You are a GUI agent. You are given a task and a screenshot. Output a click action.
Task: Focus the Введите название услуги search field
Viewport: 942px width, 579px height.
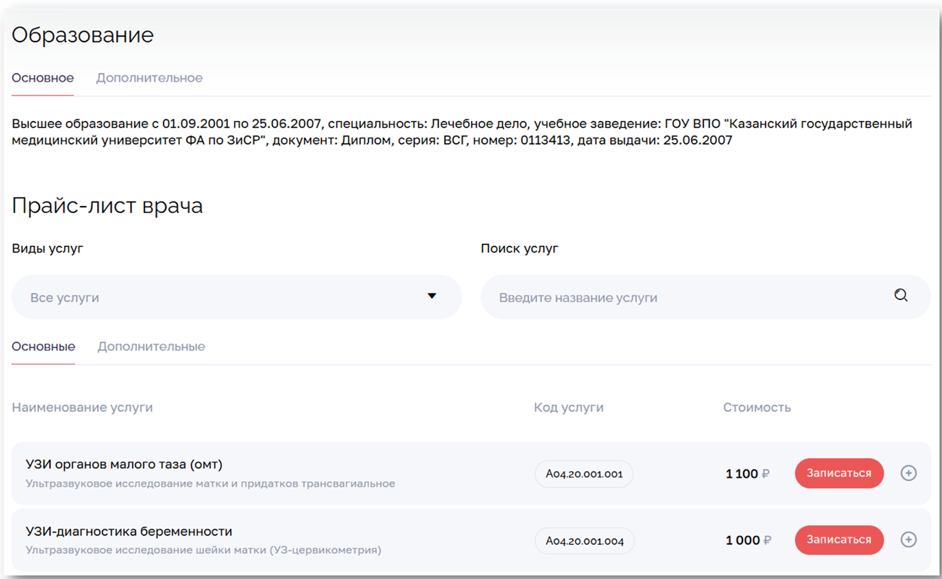pos(705,297)
